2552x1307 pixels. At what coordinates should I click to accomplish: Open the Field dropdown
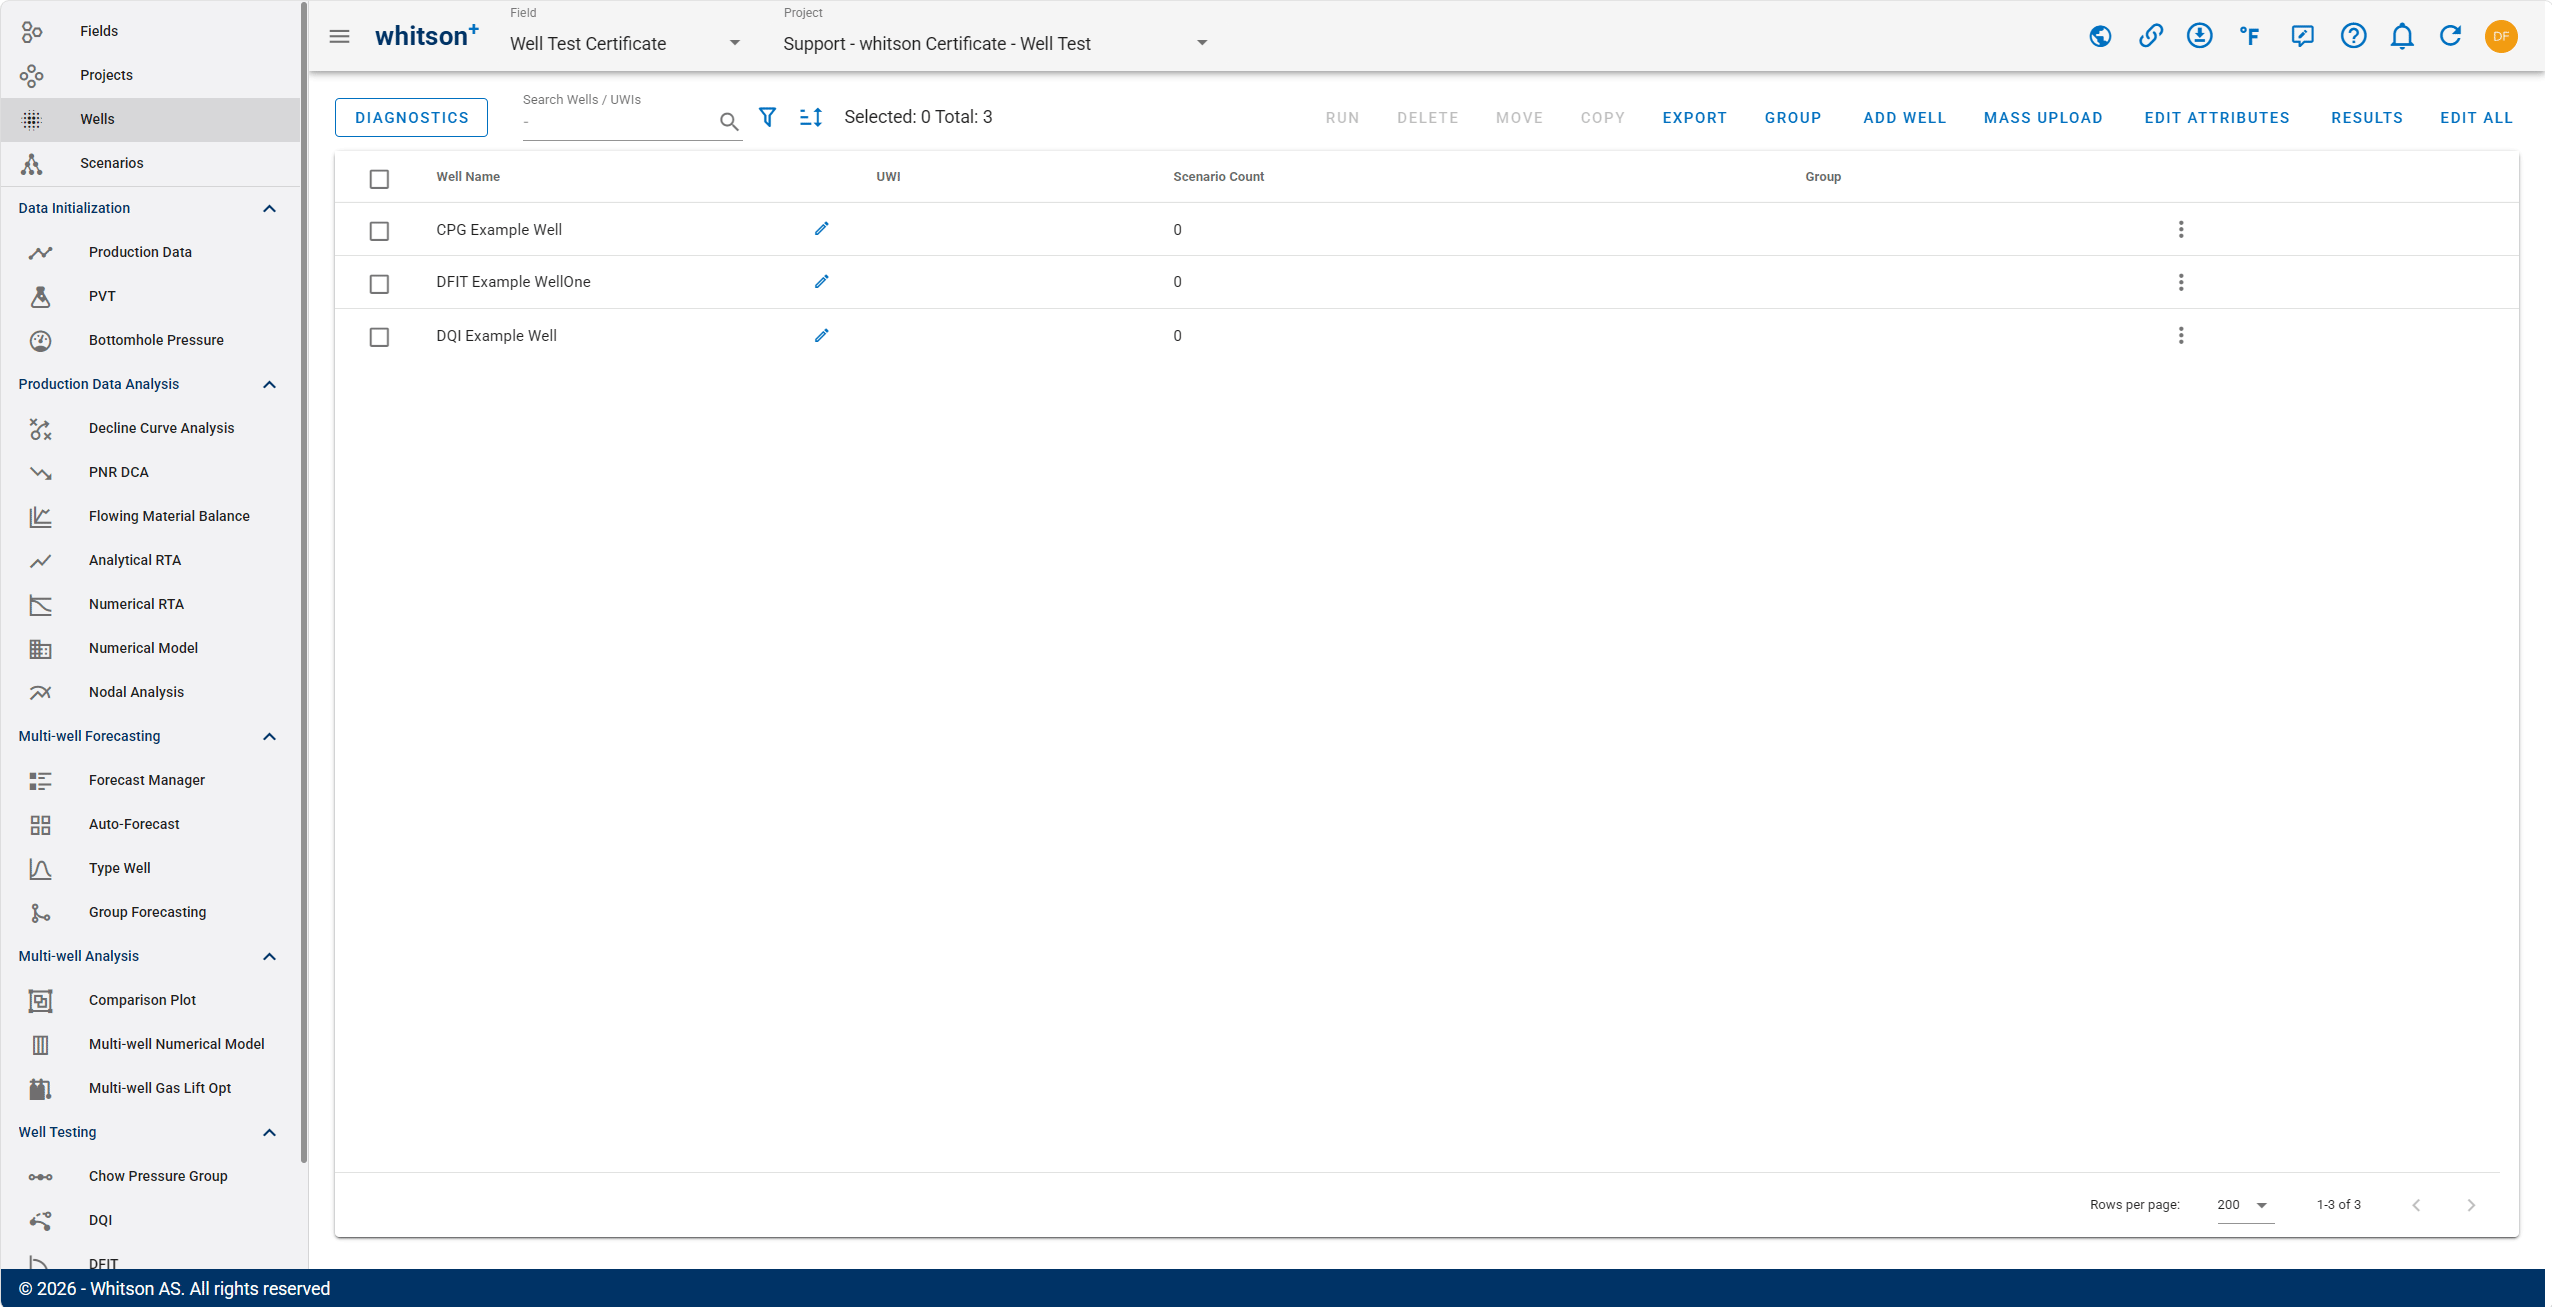[625, 43]
